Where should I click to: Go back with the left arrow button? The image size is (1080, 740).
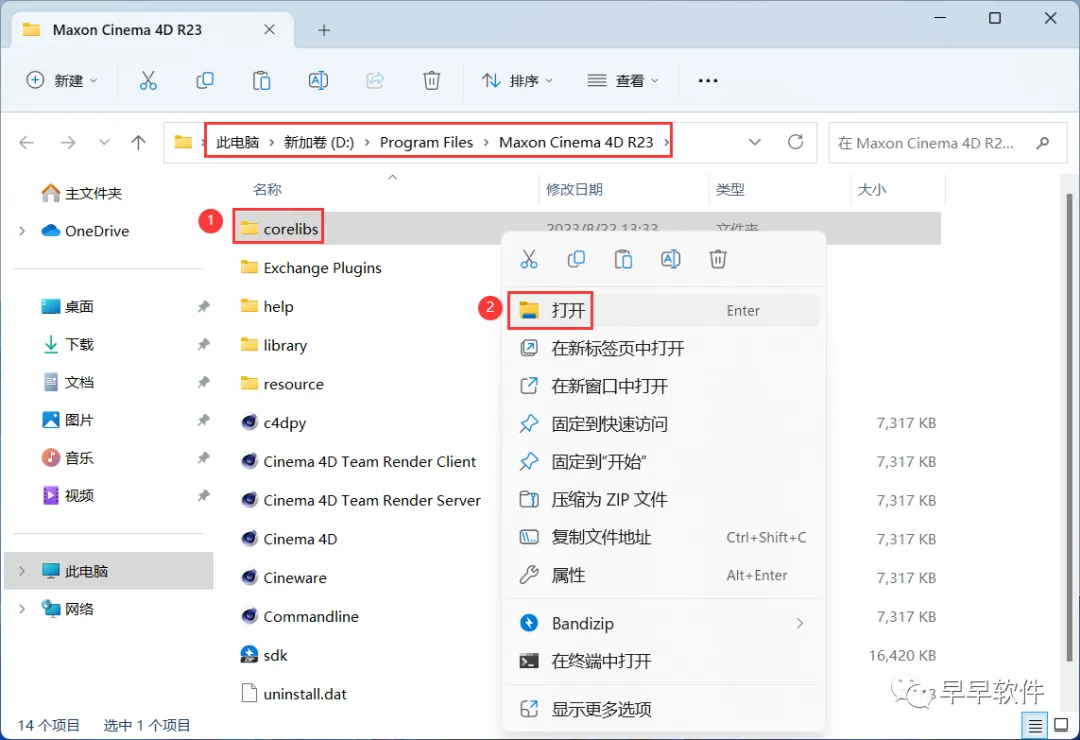[x=26, y=143]
